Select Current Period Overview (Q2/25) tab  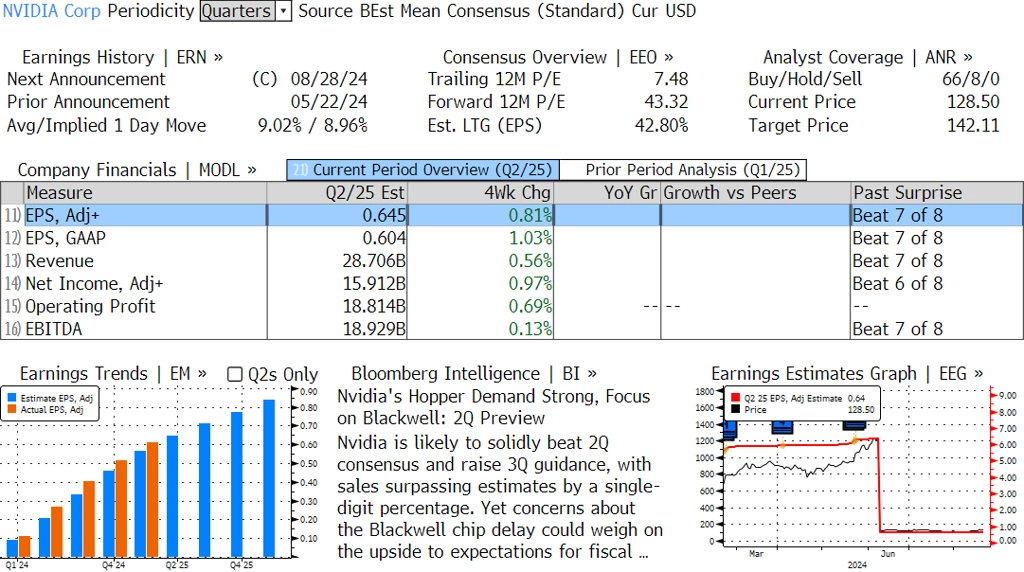pos(423,170)
